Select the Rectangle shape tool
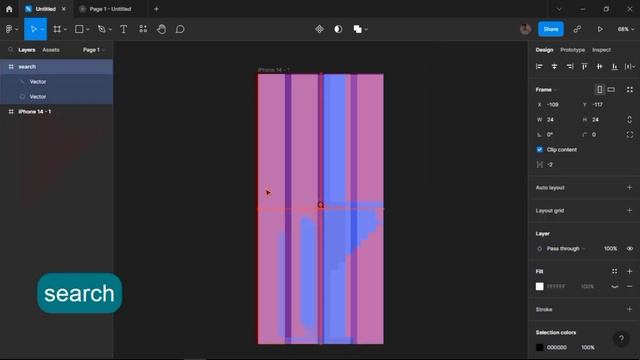 pos(79,29)
